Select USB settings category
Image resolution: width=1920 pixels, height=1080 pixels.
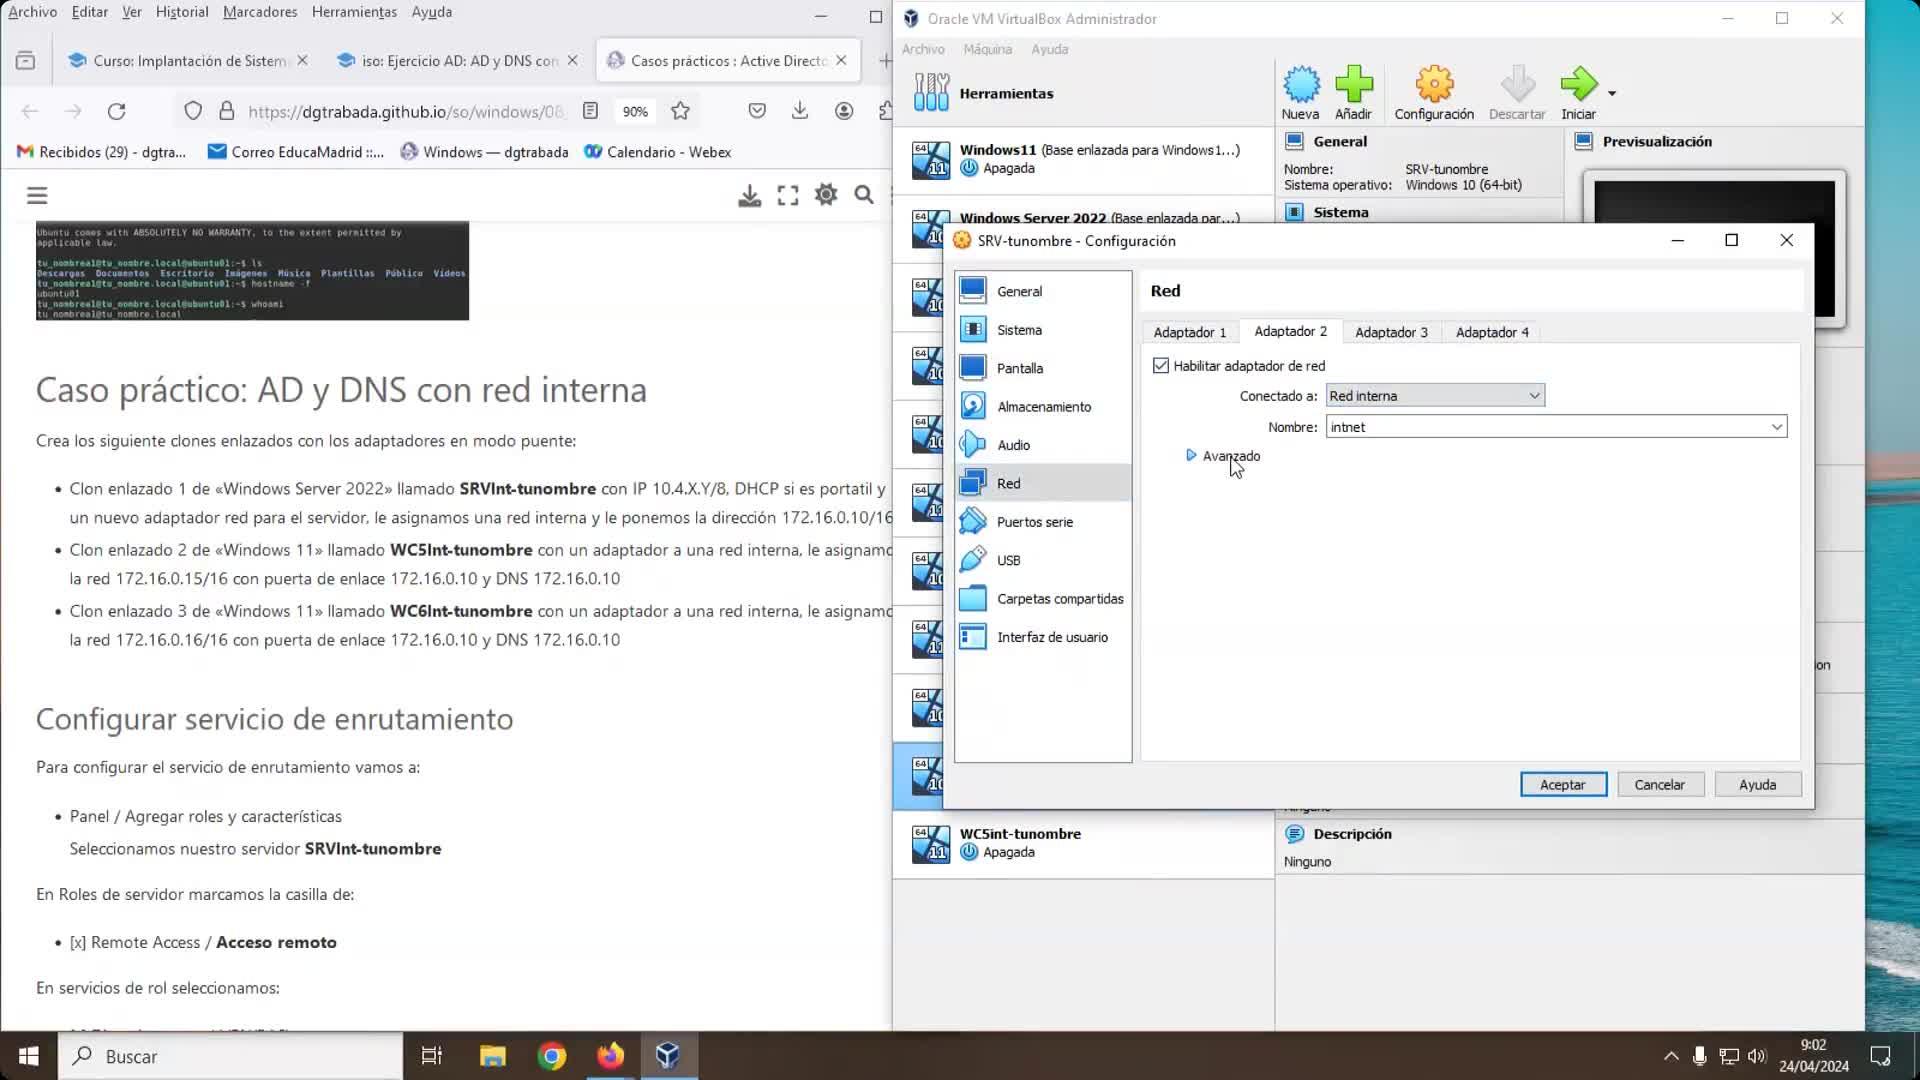tap(1008, 561)
